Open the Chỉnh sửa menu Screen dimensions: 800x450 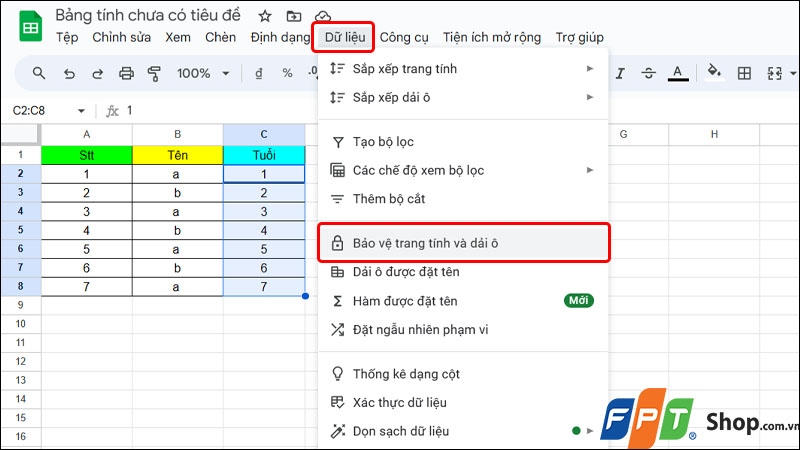[121, 38]
